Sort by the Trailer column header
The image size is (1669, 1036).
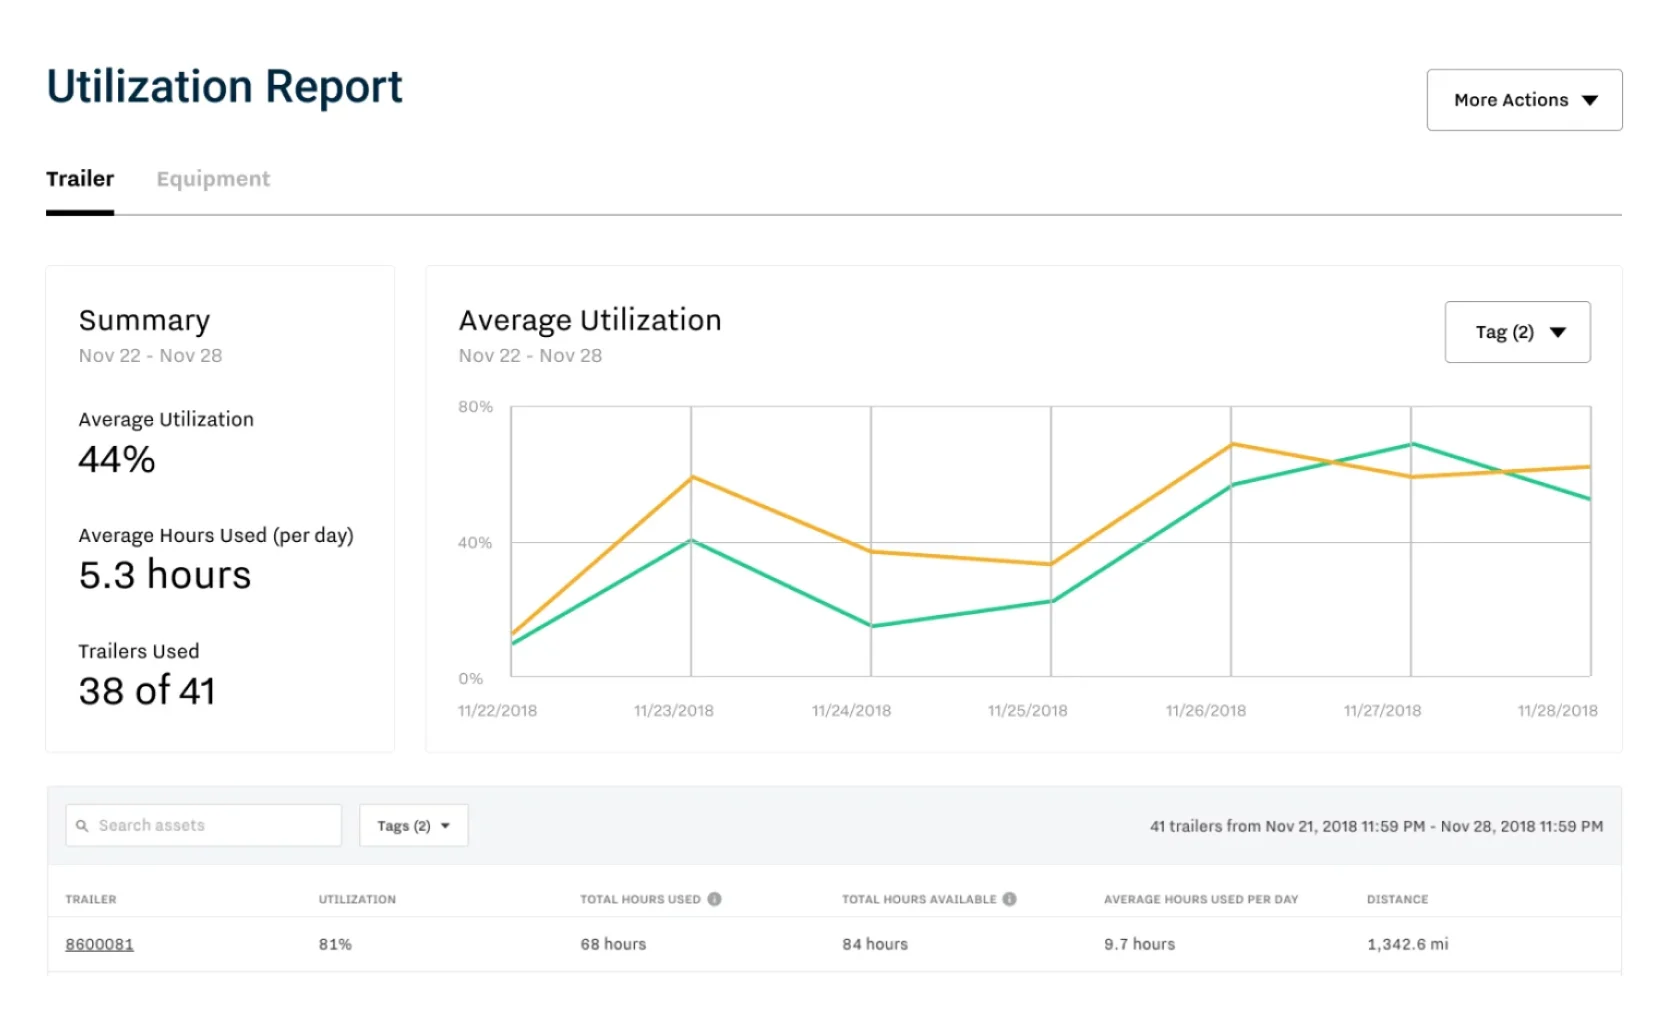91,899
